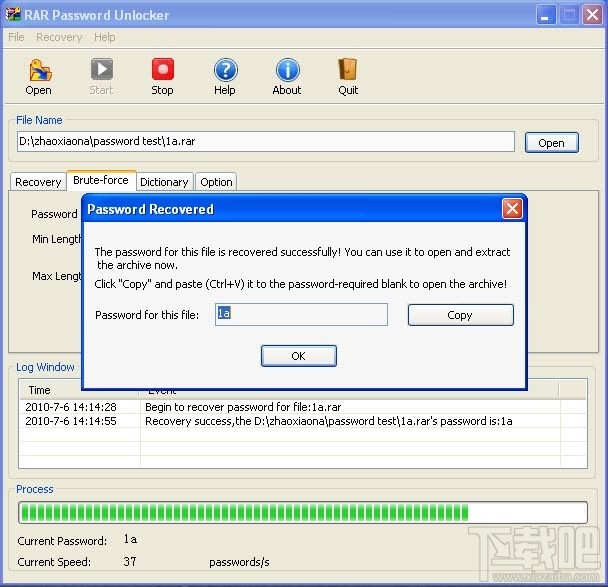This screenshot has width=608, height=587.
Task: Select log row 'Begin to recover password for file:1a.rar'
Action: click(x=303, y=407)
